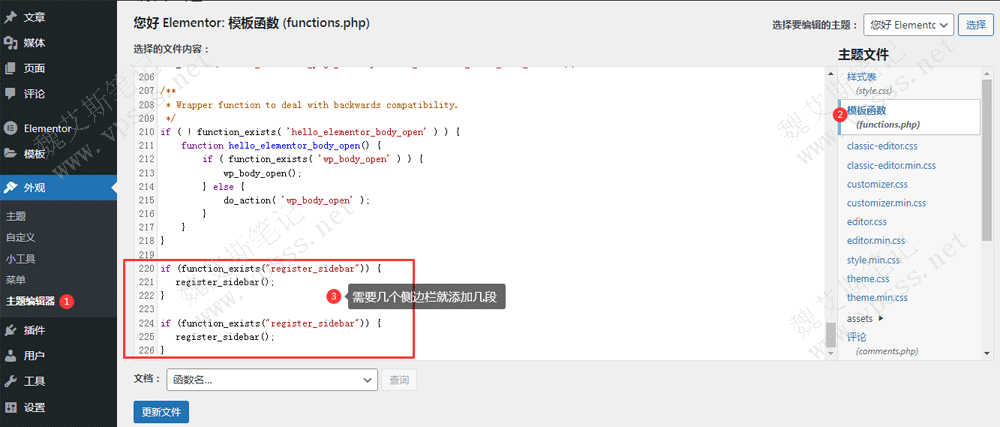Click the 评论 comment bubble icon

10,94
